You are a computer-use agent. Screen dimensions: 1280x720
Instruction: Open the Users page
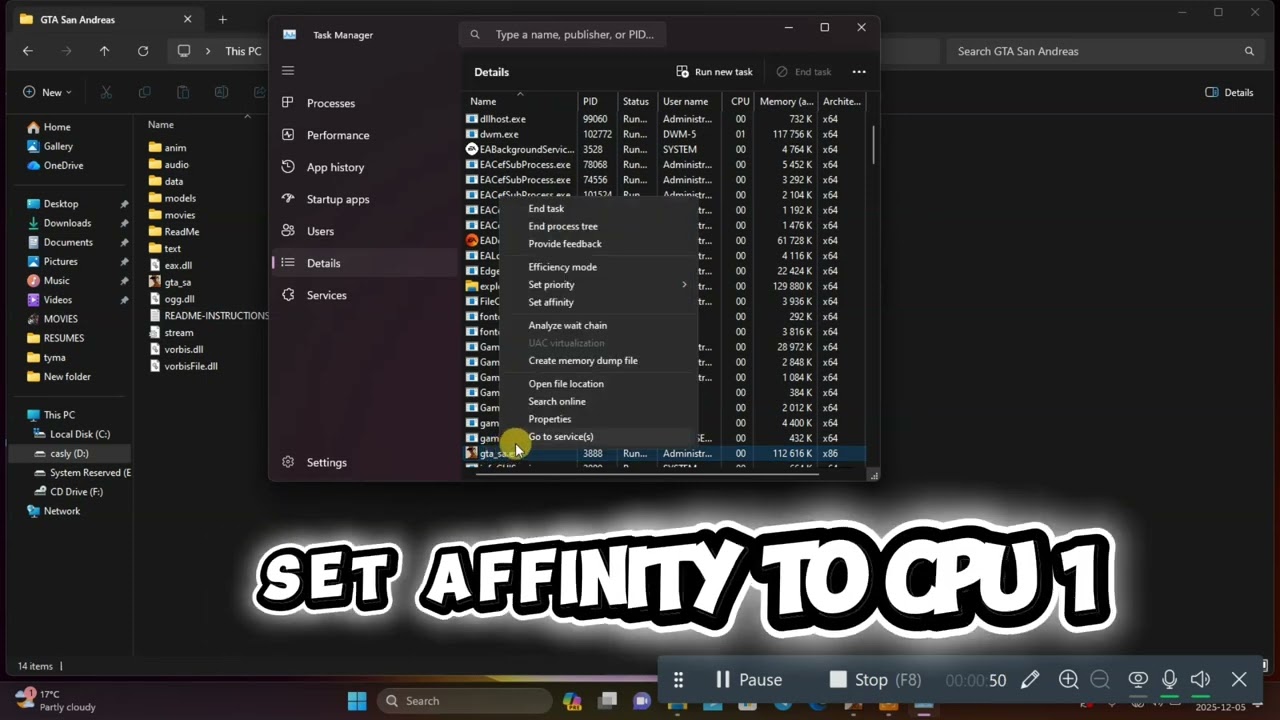320,231
